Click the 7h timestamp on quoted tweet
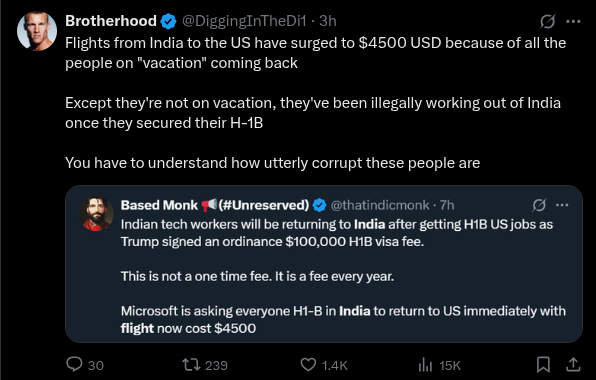Image resolution: width=596 pixels, height=380 pixels. point(447,205)
